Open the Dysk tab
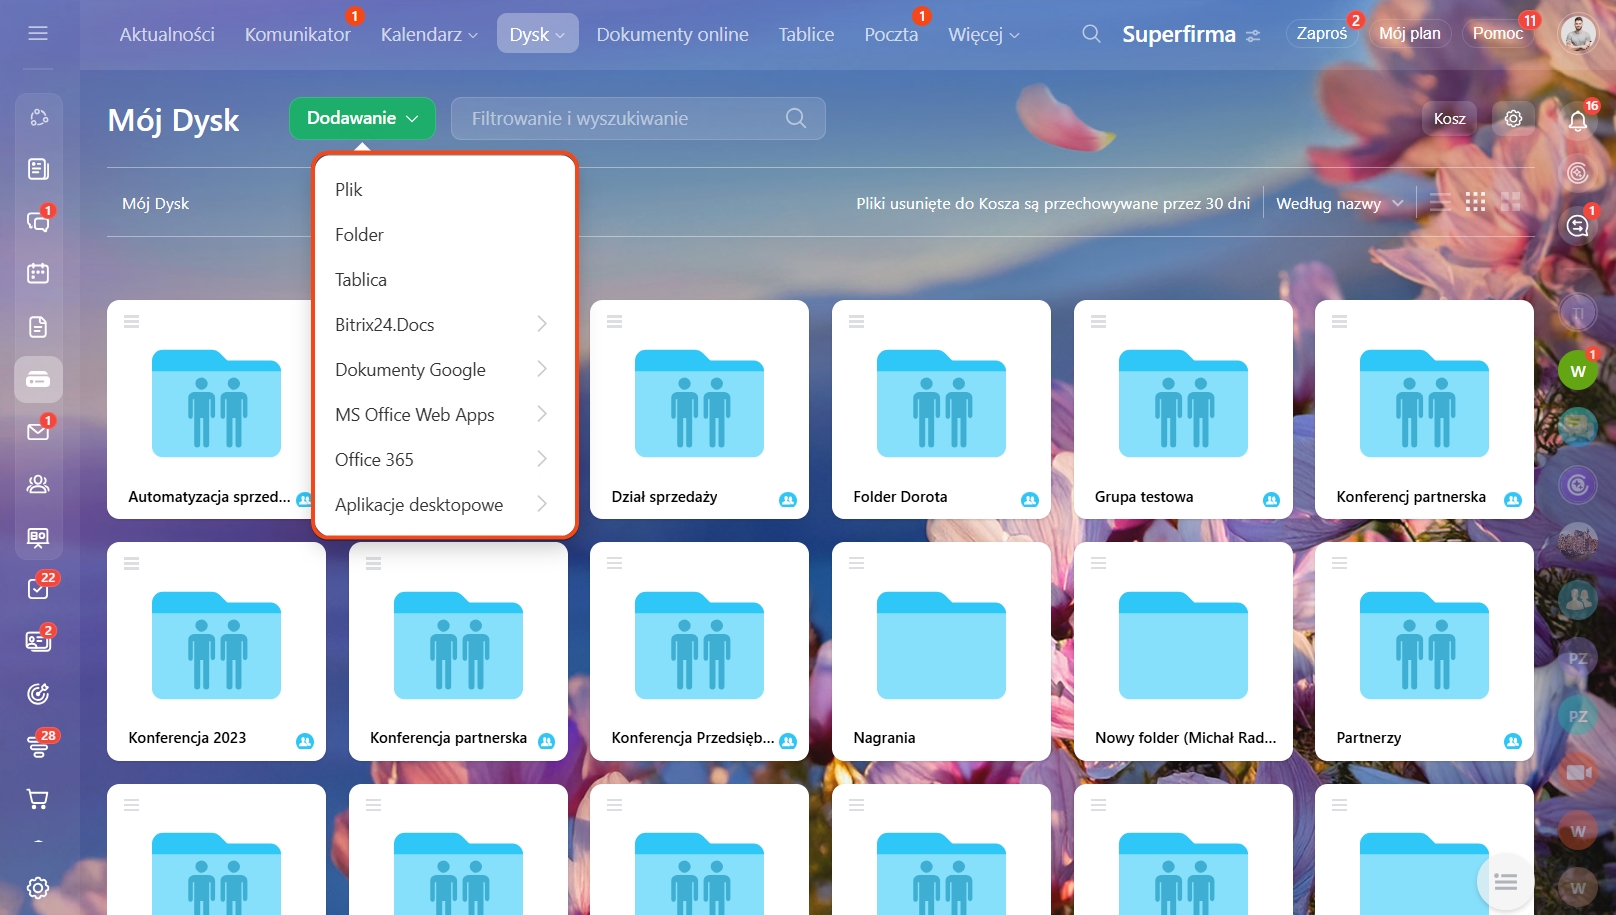Viewport: 1616px width, 915px height. 538,34
